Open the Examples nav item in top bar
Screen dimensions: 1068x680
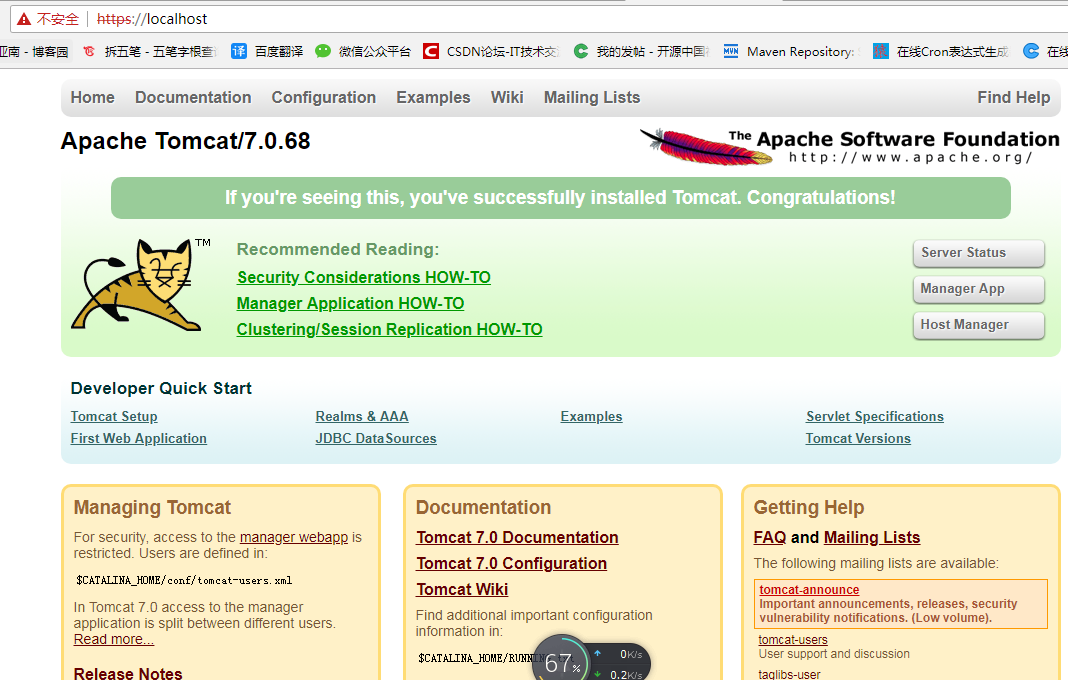tap(433, 97)
